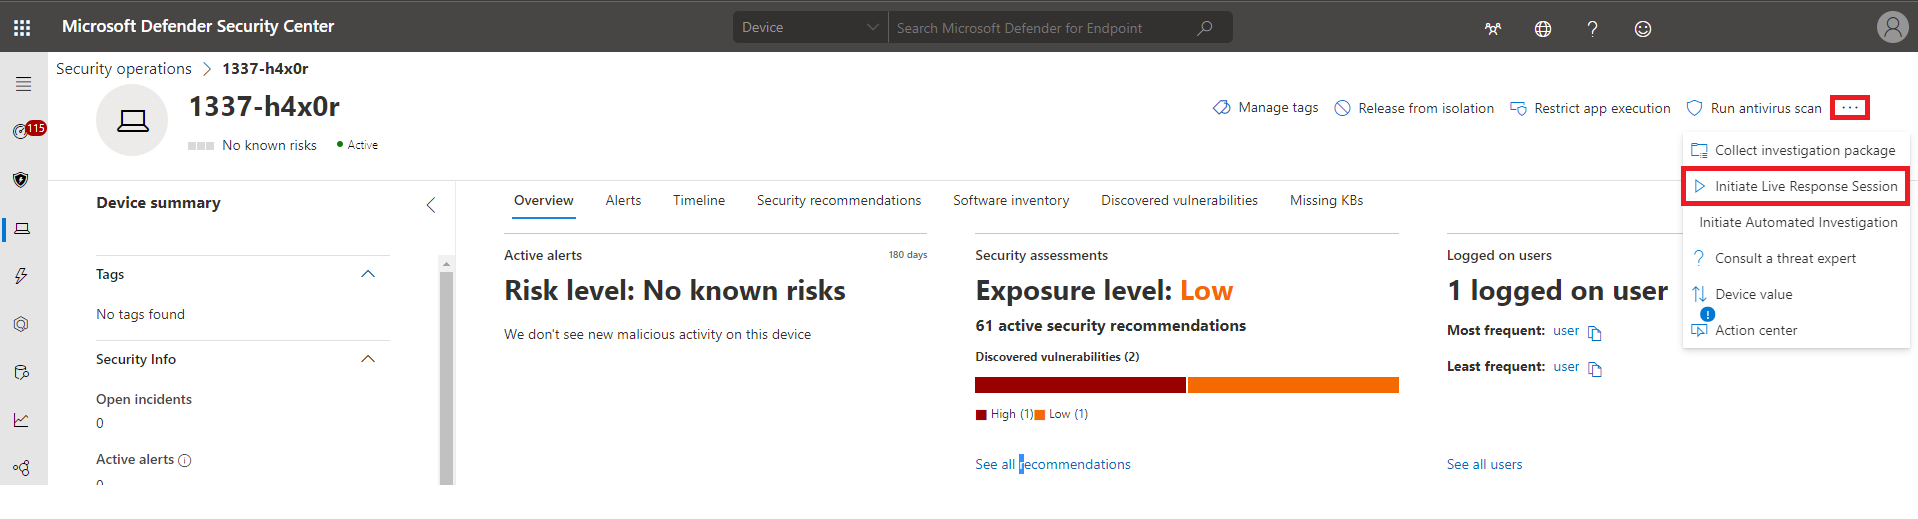
Task: Switch to Discovered vulnerabilities tab
Action: (1179, 201)
